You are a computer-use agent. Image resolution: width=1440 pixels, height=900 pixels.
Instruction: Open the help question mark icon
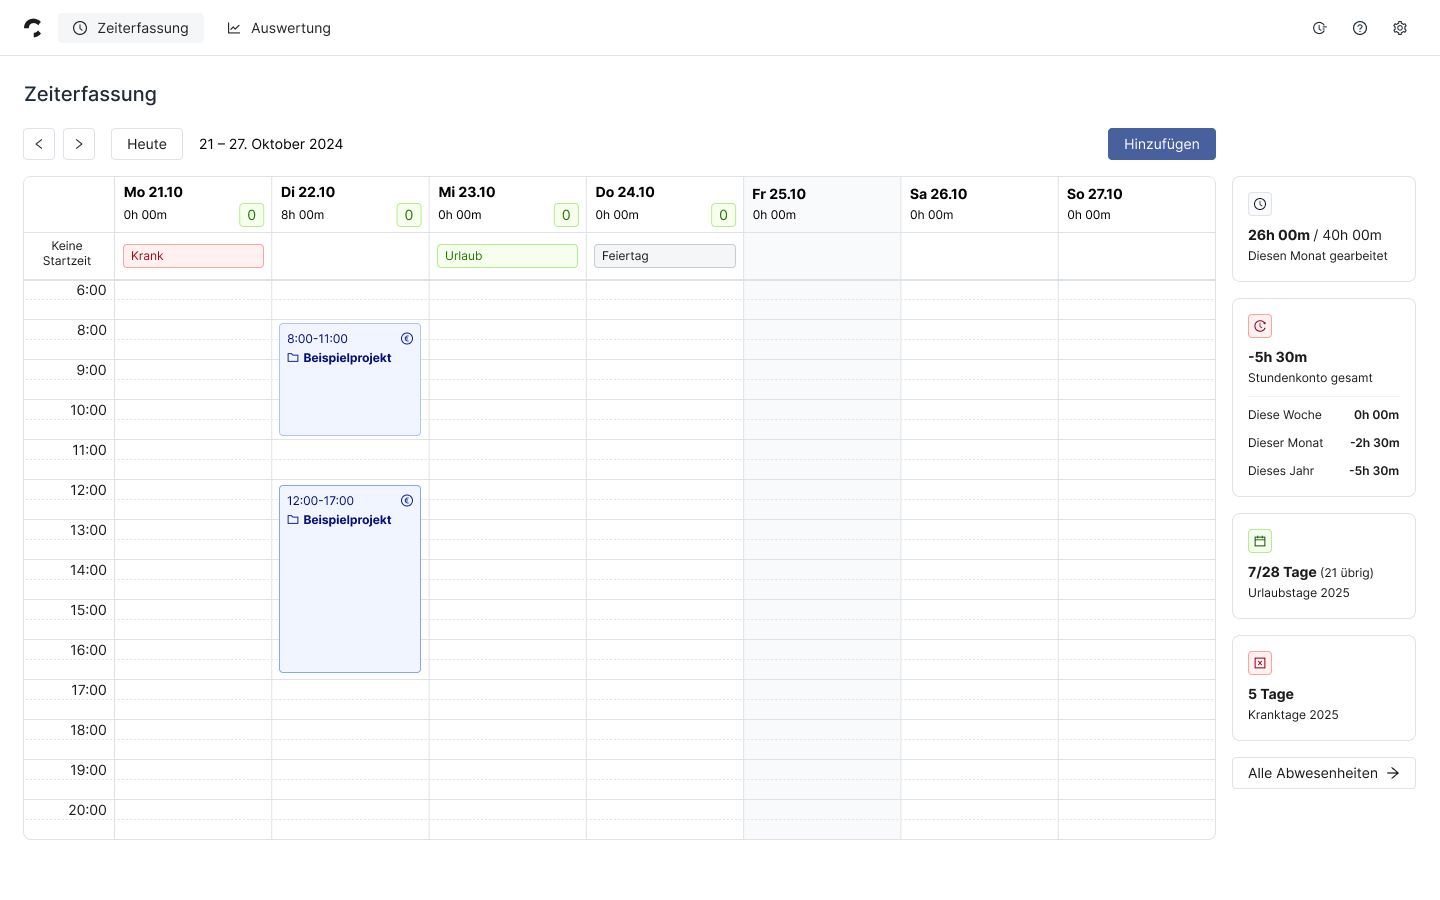(x=1360, y=28)
